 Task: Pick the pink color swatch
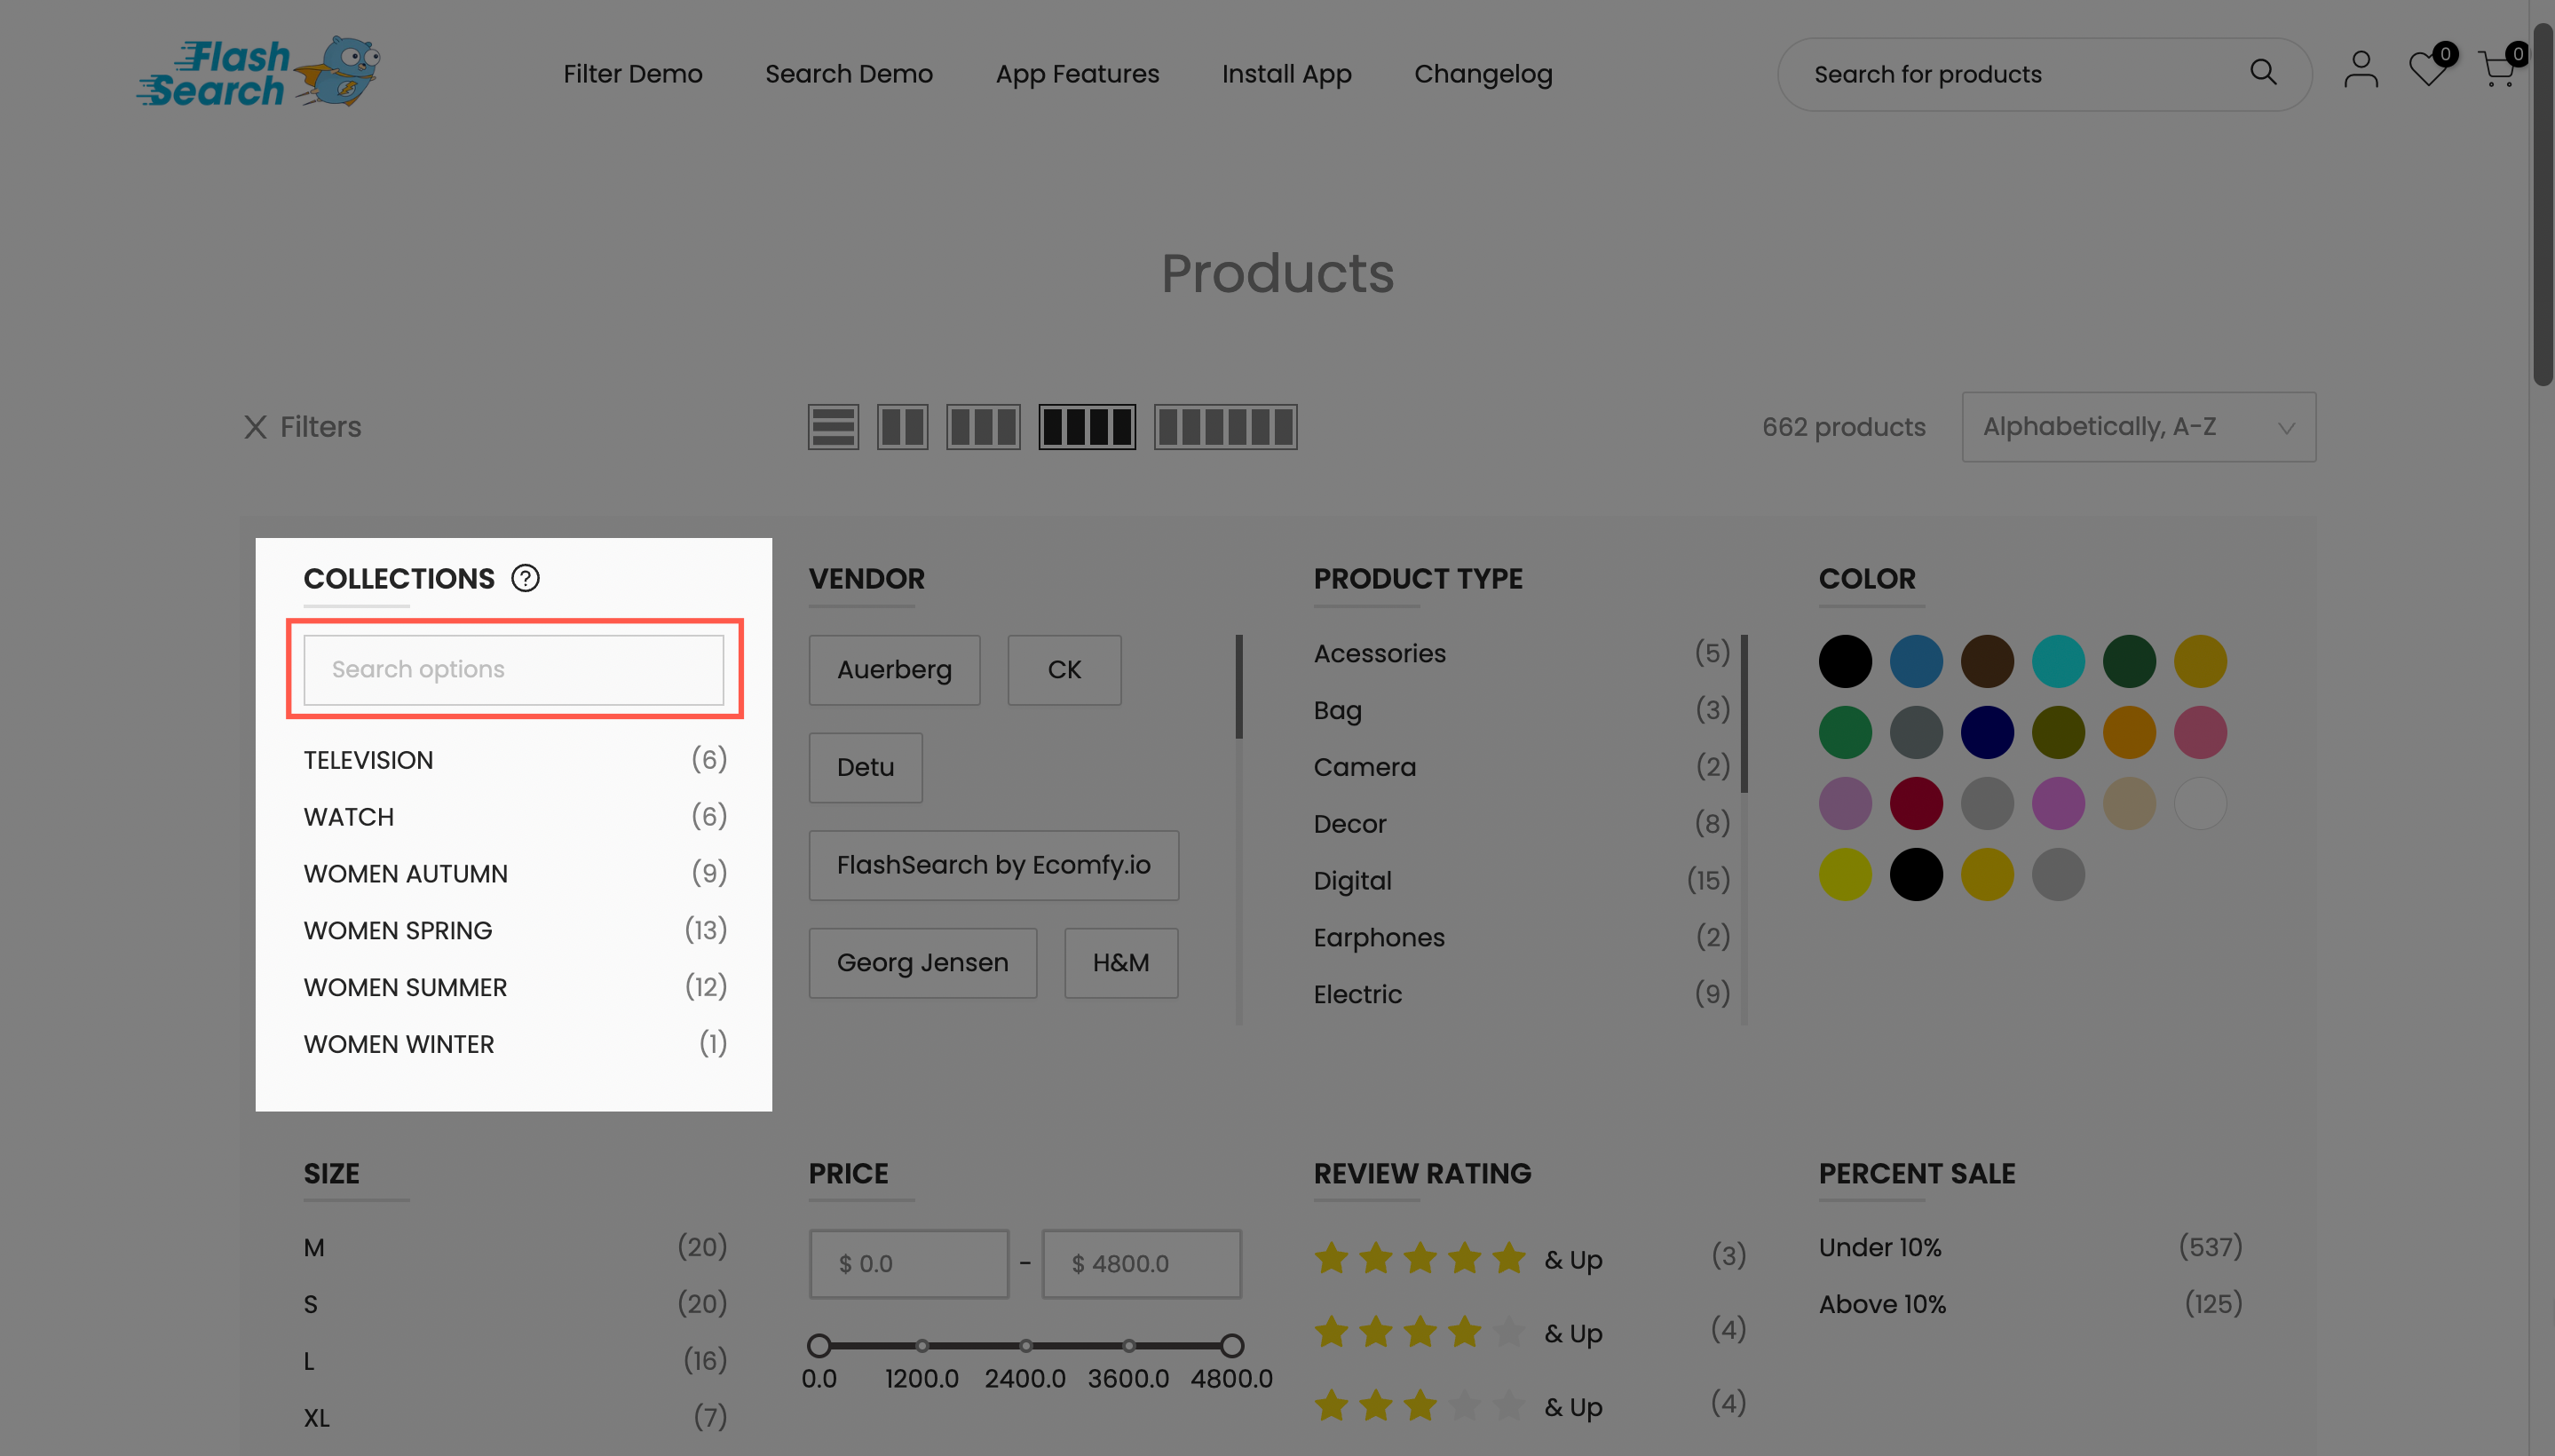click(x=2200, y=732)
